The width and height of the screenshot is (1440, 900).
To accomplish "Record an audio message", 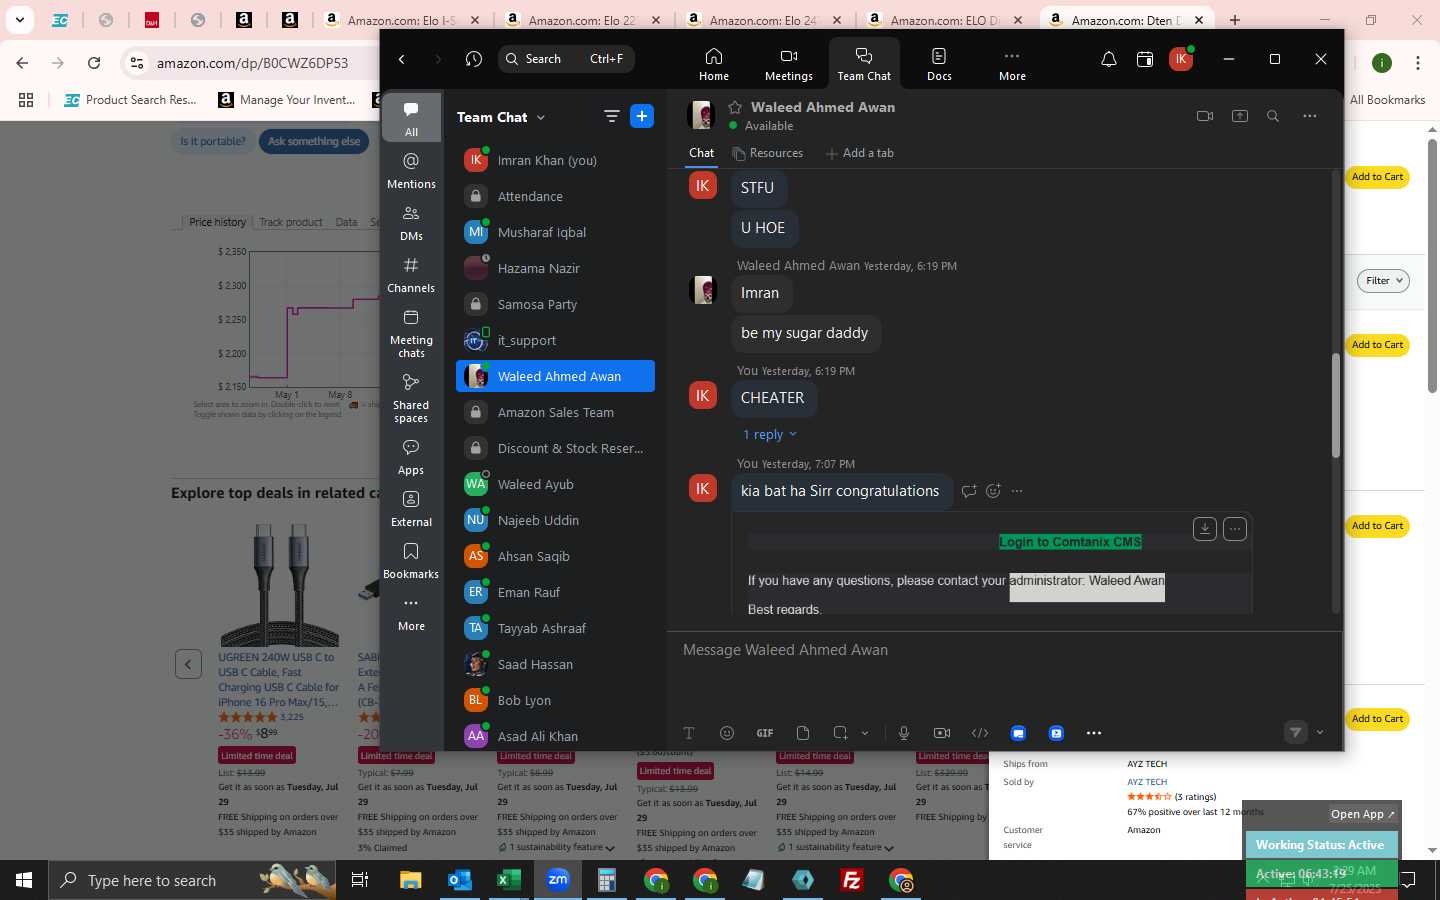I will (904, 733).
